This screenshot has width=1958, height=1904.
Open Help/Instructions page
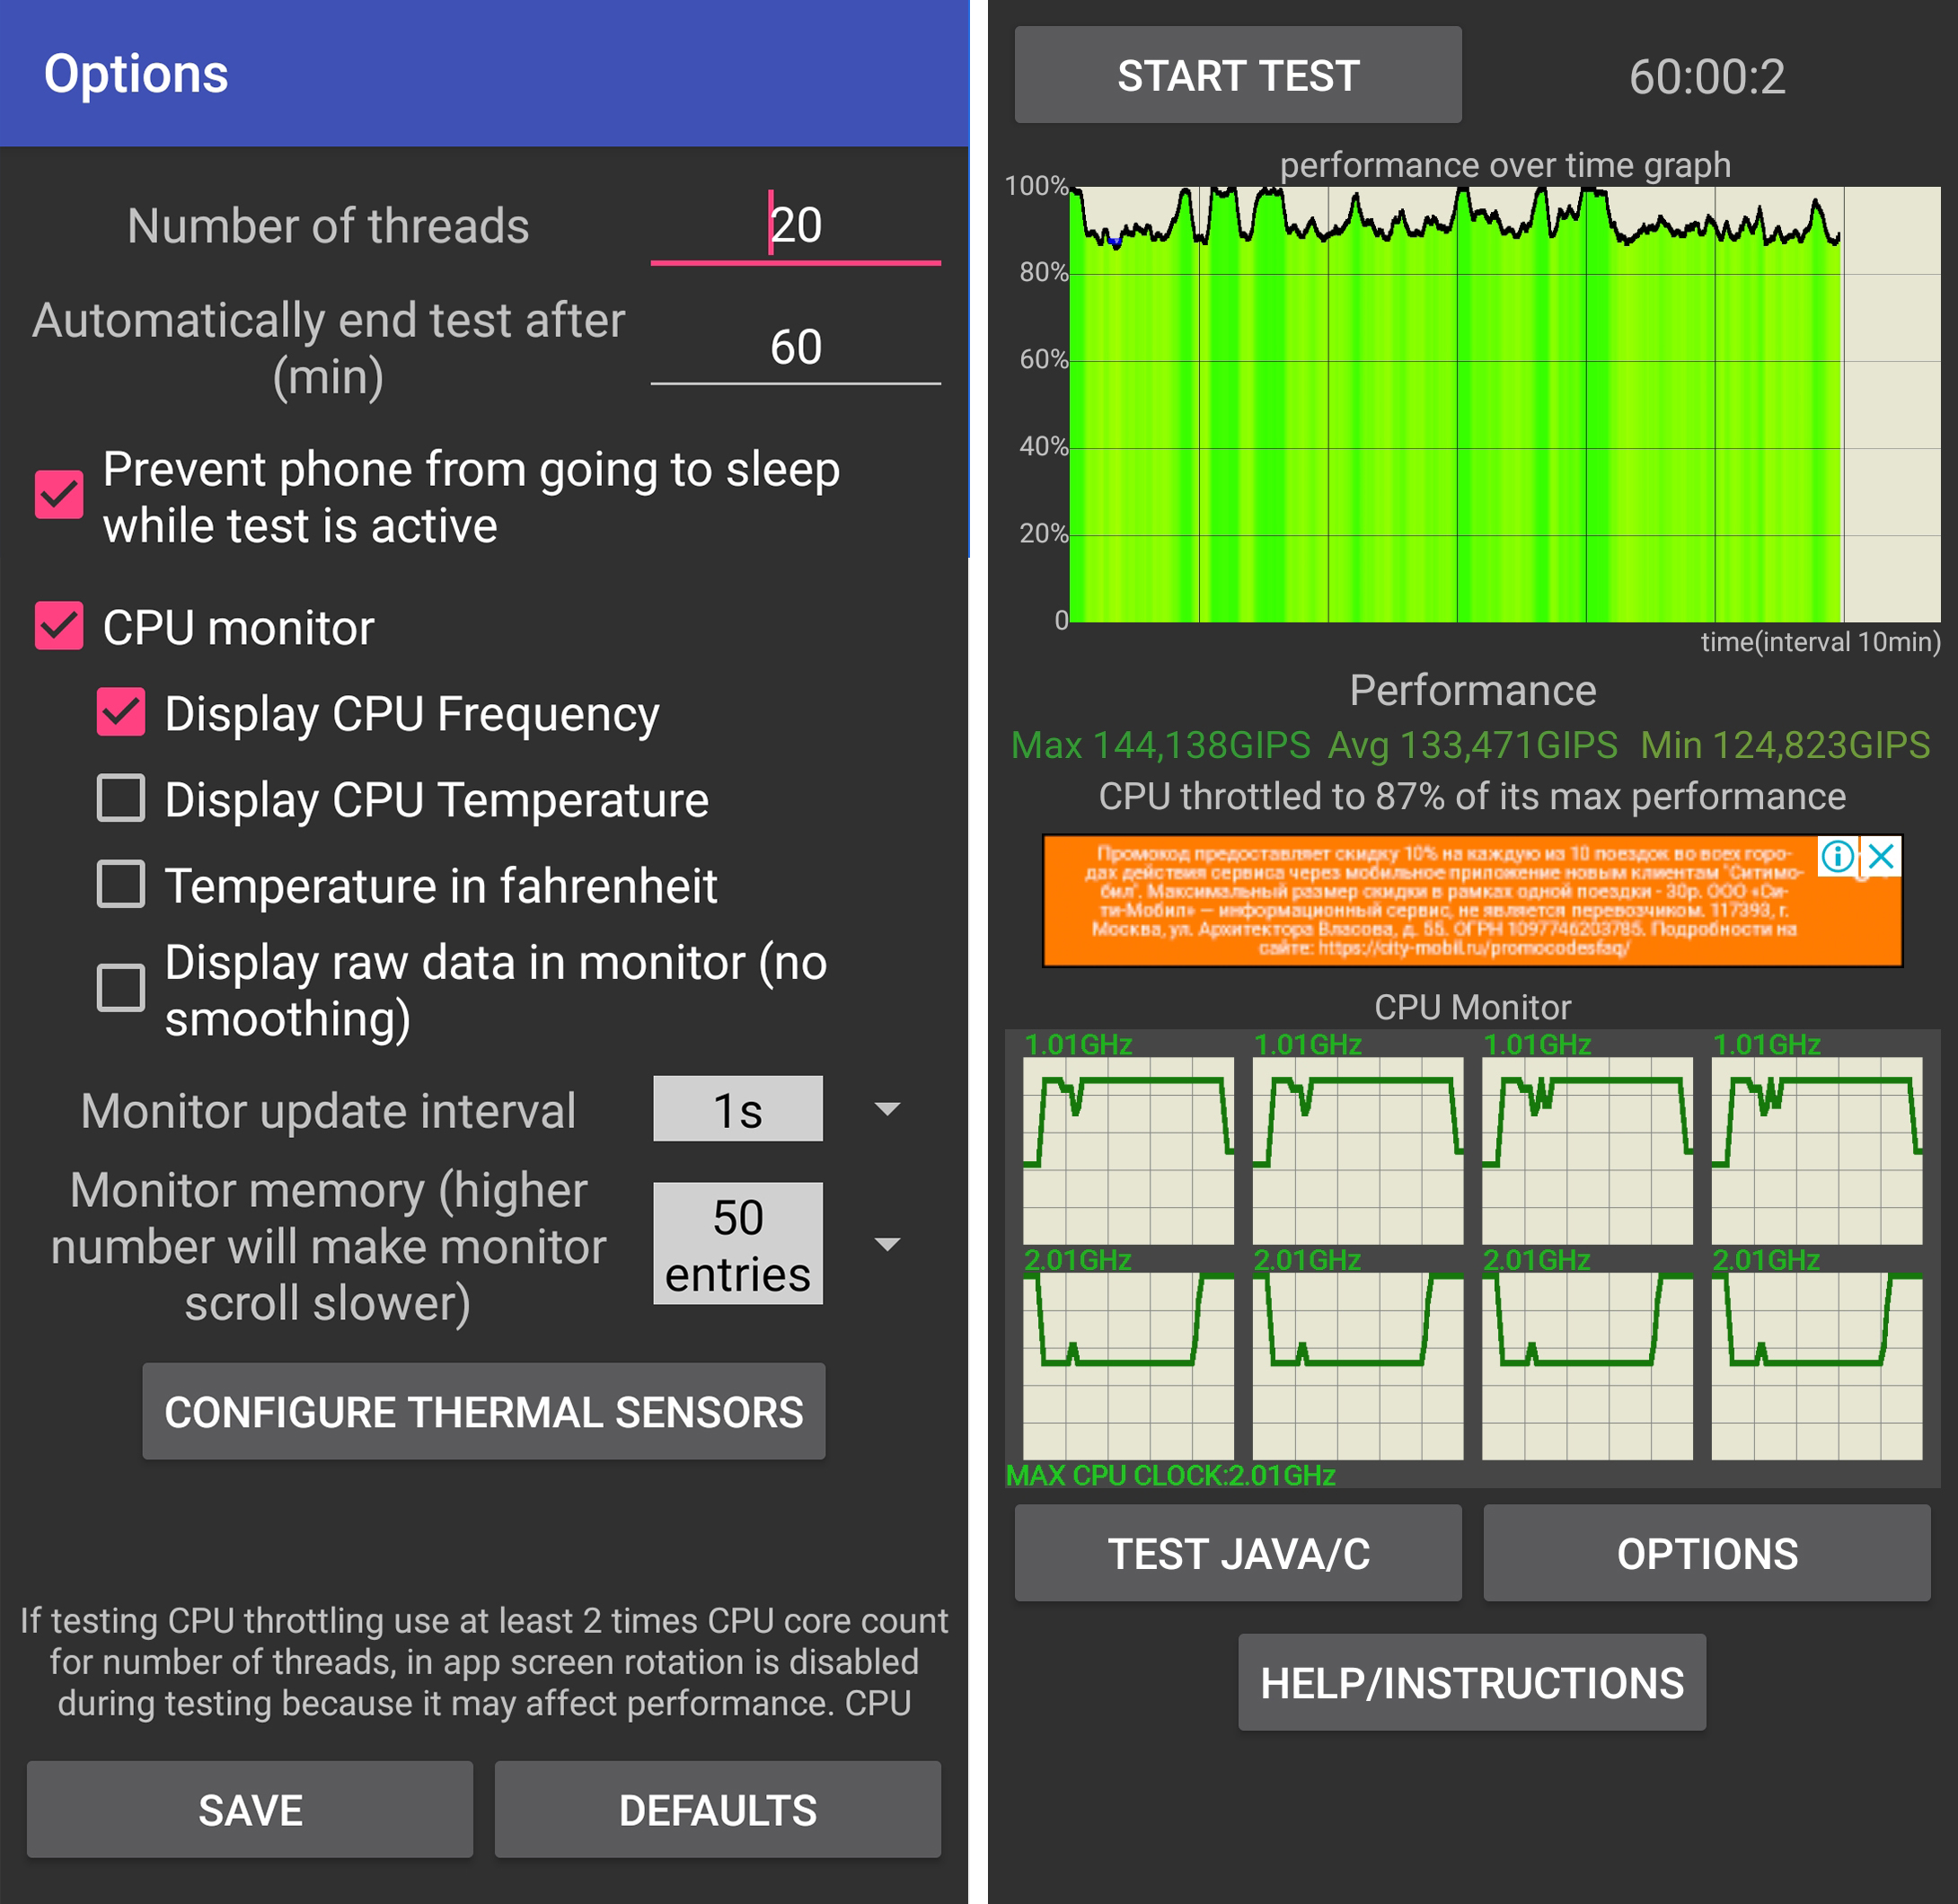1471,1682
